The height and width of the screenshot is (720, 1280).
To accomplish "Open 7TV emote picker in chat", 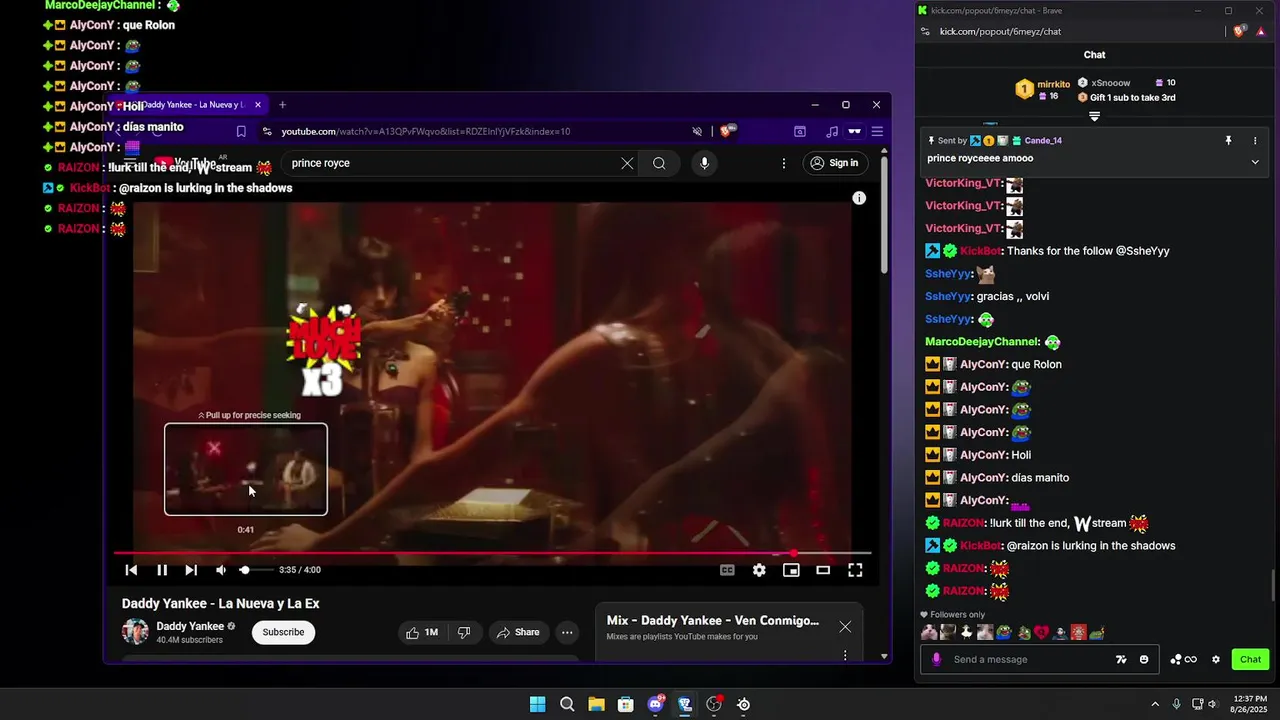I will click(x=1122, y=659).
